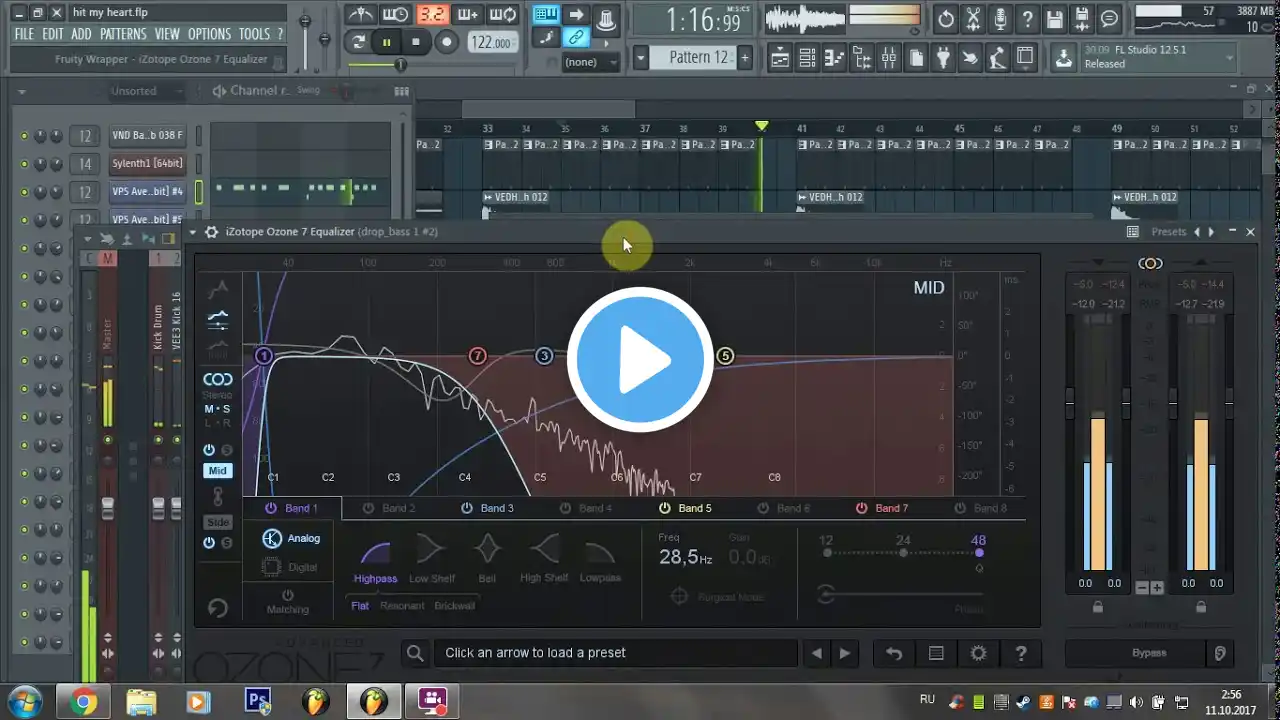Open the Presets dropdown in plugin title bar
The width and height of the screenshot is (1280, 720).
(x=1168, y=232)
